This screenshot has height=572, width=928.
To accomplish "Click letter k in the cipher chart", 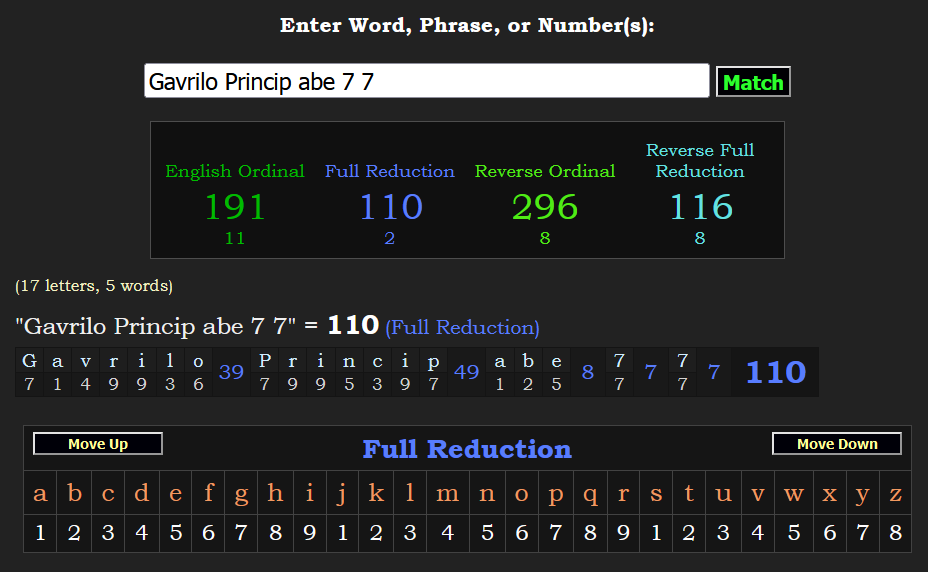I will click(x=376, y=493).
